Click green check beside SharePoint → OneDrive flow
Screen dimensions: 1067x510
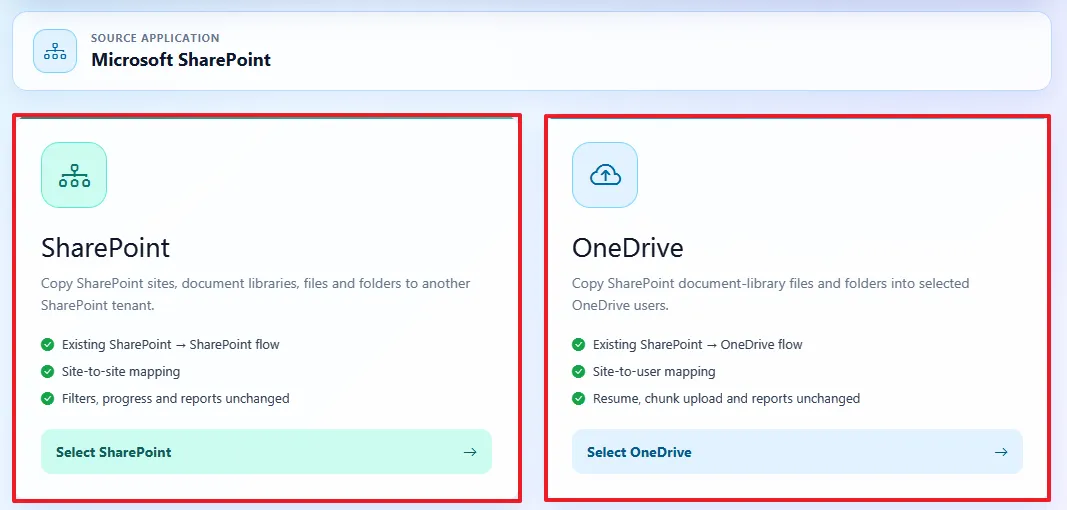(x=578, y=345)
